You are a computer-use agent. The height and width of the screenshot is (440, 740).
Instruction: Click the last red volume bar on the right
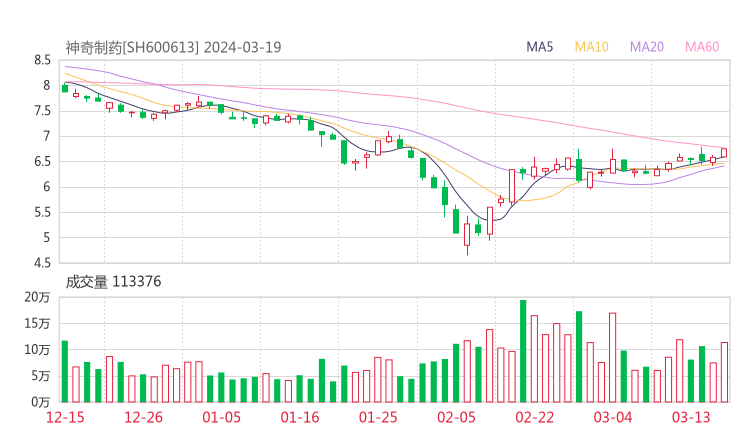coord(724,371)
